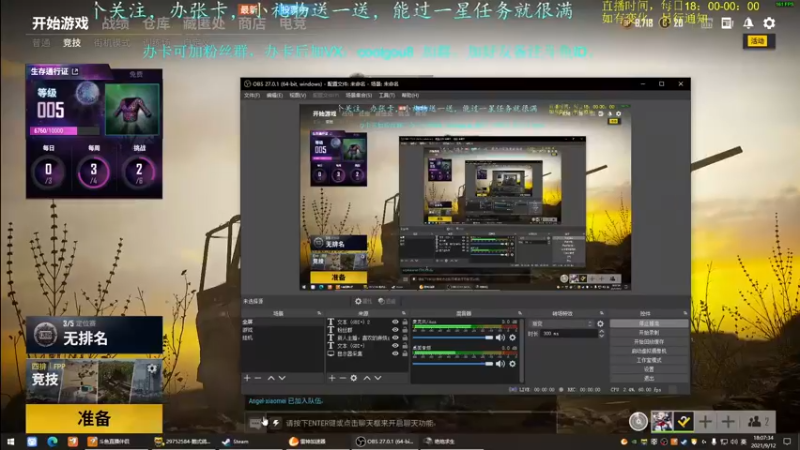Open 桌面音频 audio settings gear
Screen dimensions: 800x450
coord(512,364)
